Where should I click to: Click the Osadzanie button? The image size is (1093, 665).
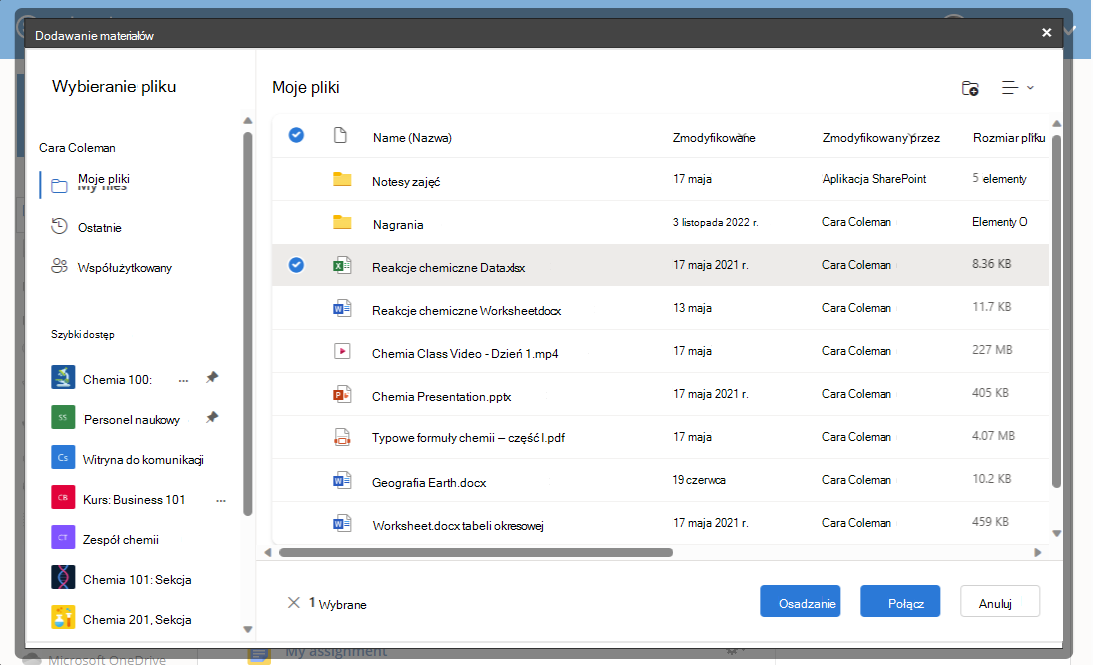[x=800, y=602]
